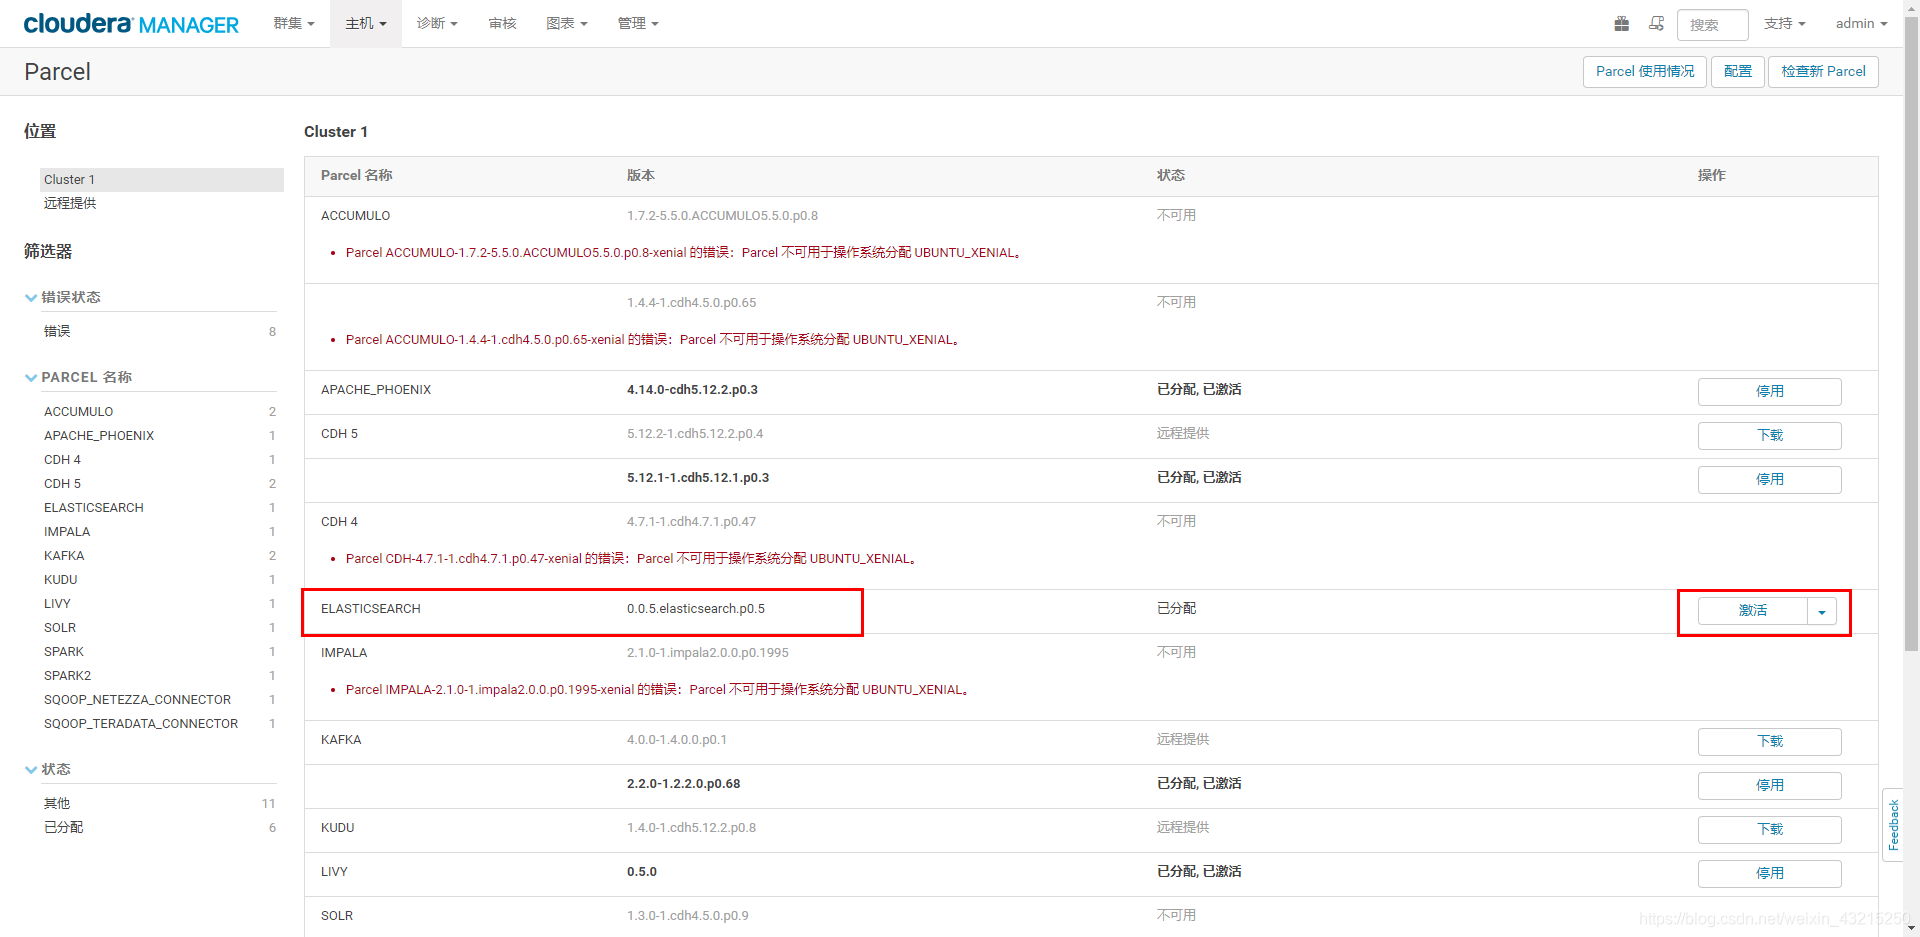Open the 管理 menu

[x=638, y=23]
